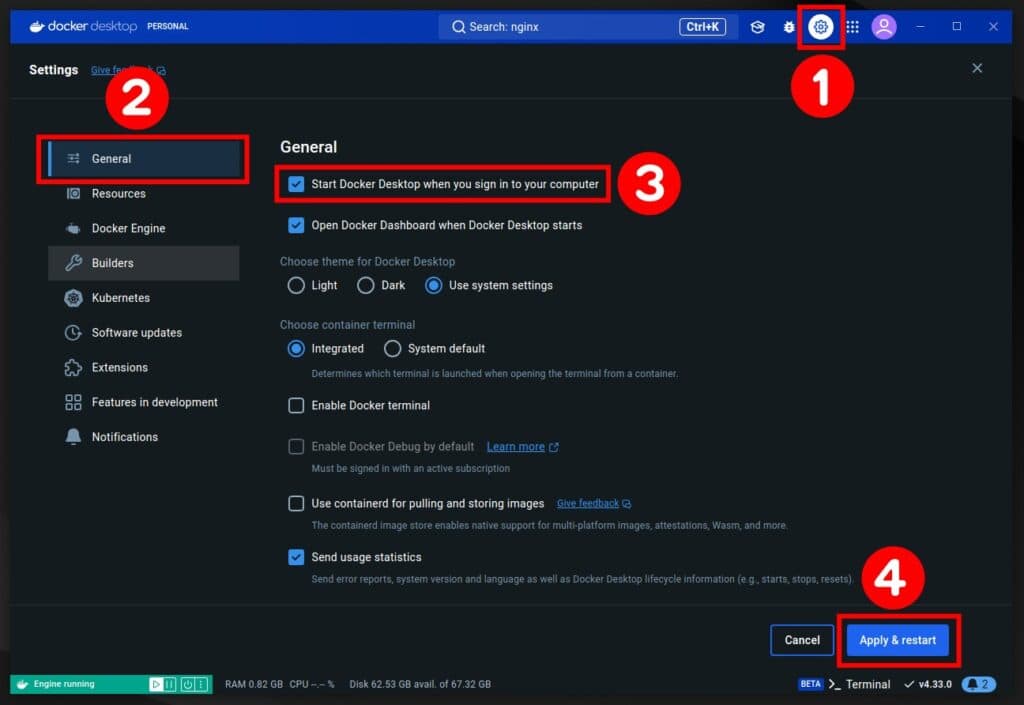The height and width of the screenshot is (705, 1024).
Task: Open the Learning Center graduation cap icon
Action: pos(758,27)
